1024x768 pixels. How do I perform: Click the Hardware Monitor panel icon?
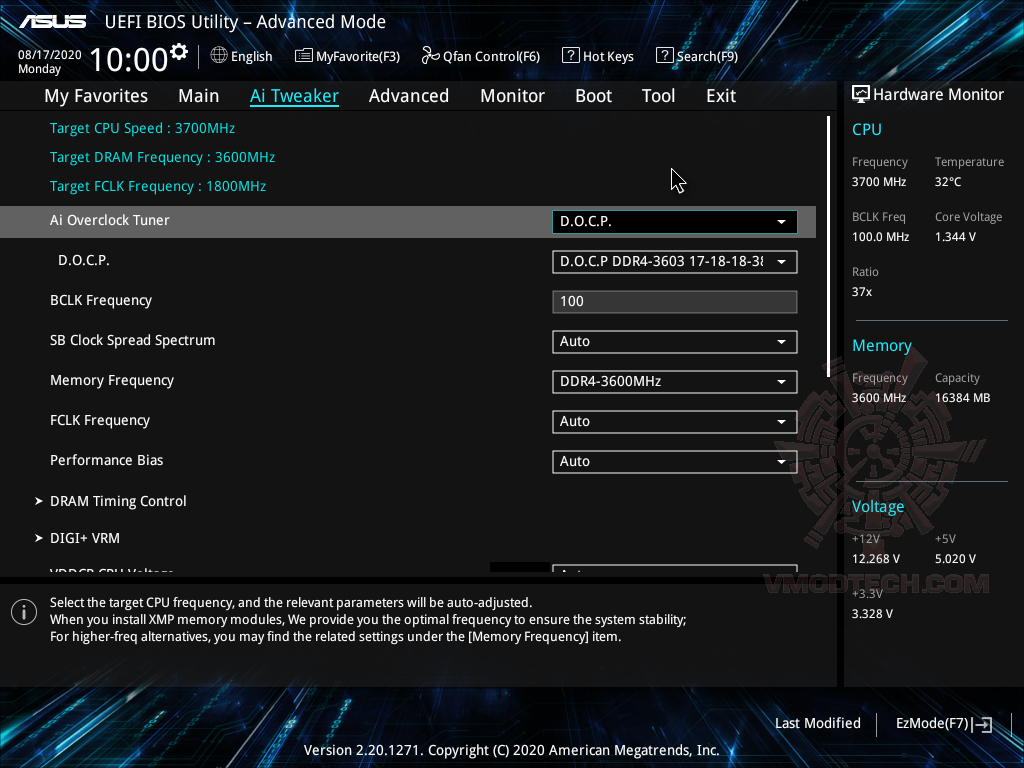(x=862, y=94)
